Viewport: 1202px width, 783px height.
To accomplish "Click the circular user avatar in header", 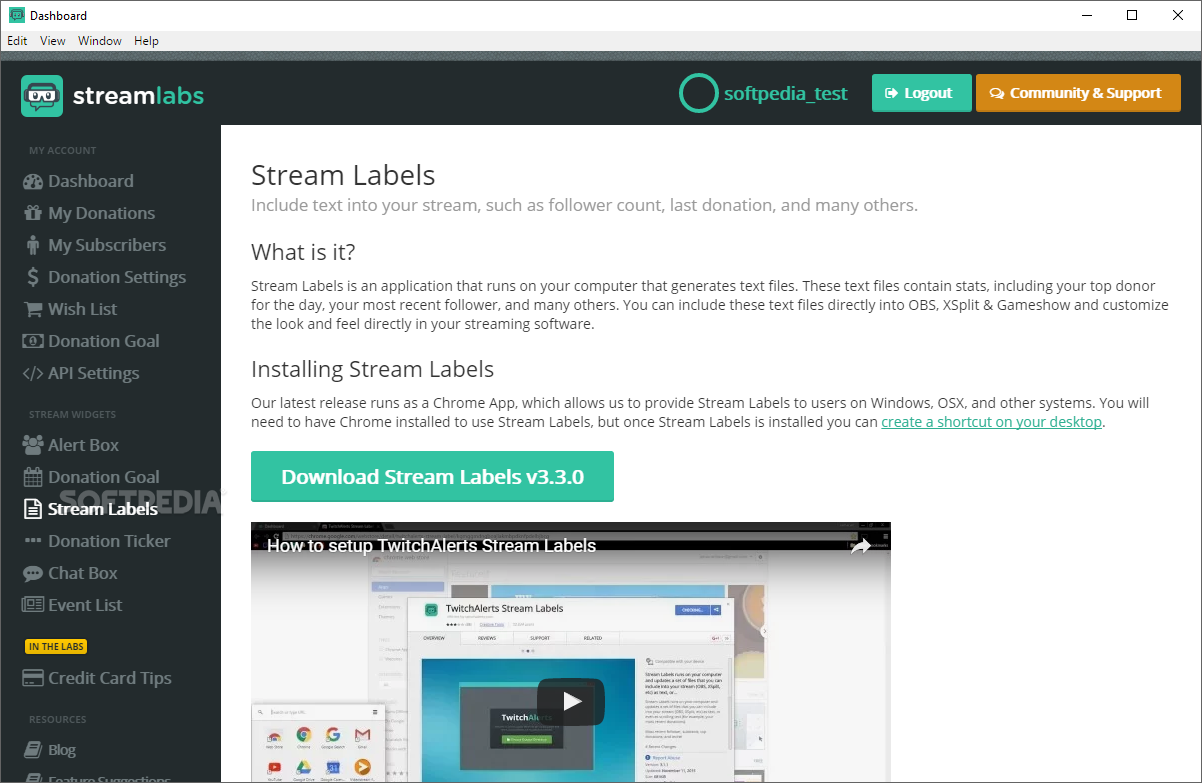I will [x=698, y=93].
